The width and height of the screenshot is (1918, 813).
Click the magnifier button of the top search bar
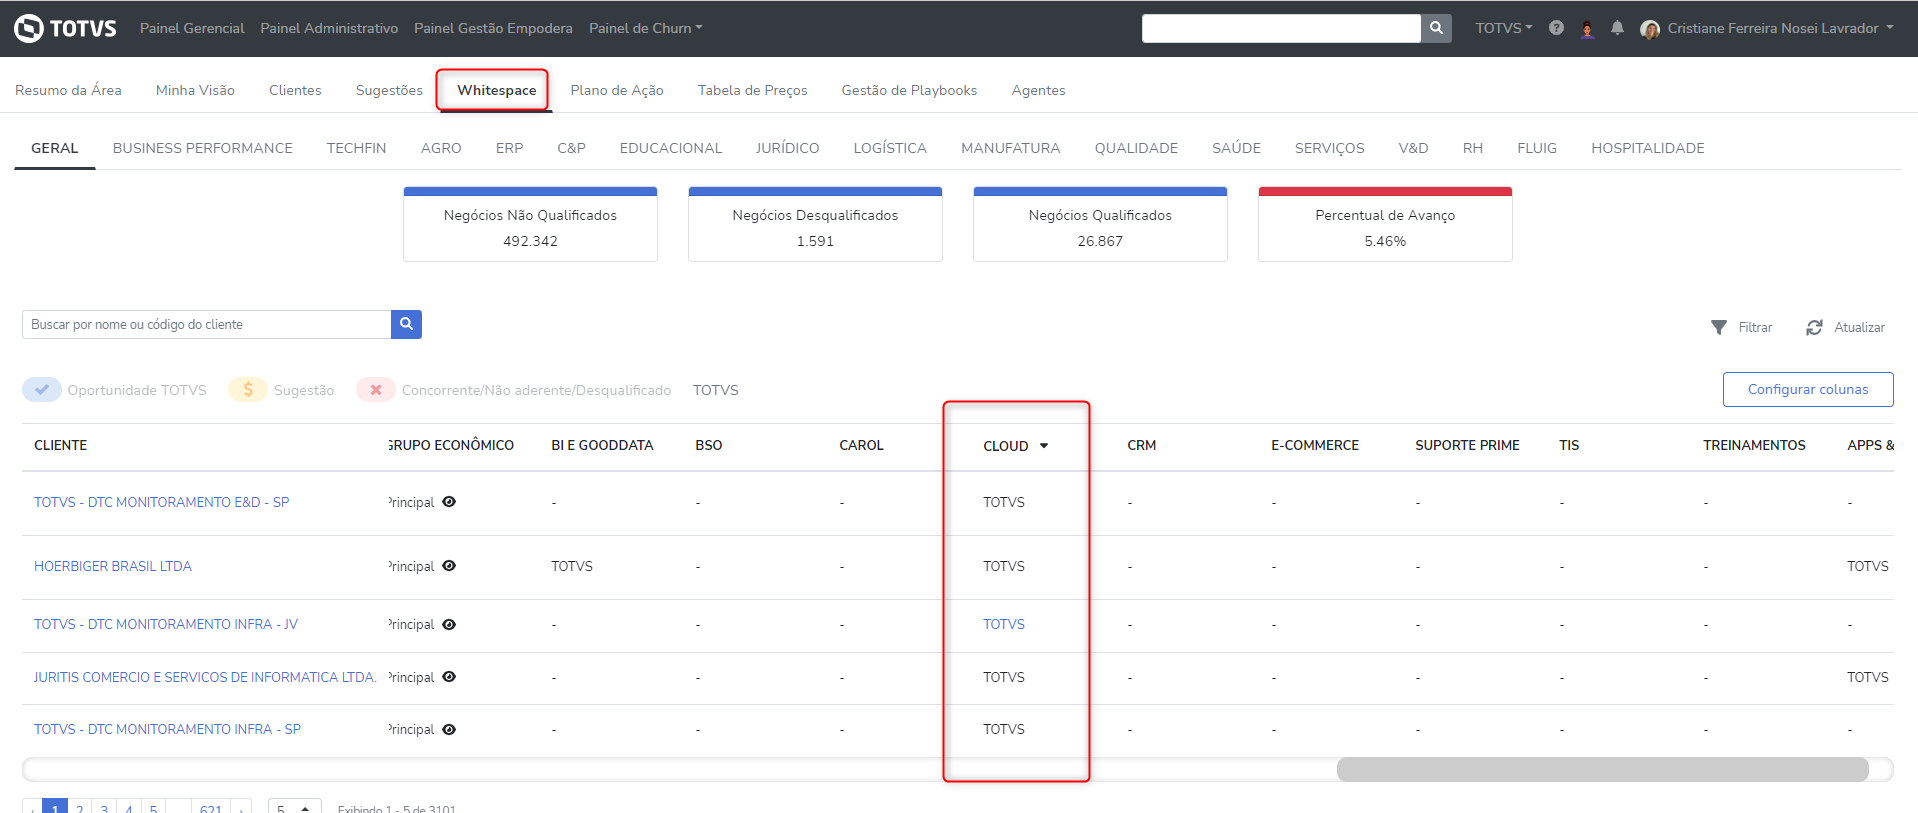click(x=1436, y=28)
